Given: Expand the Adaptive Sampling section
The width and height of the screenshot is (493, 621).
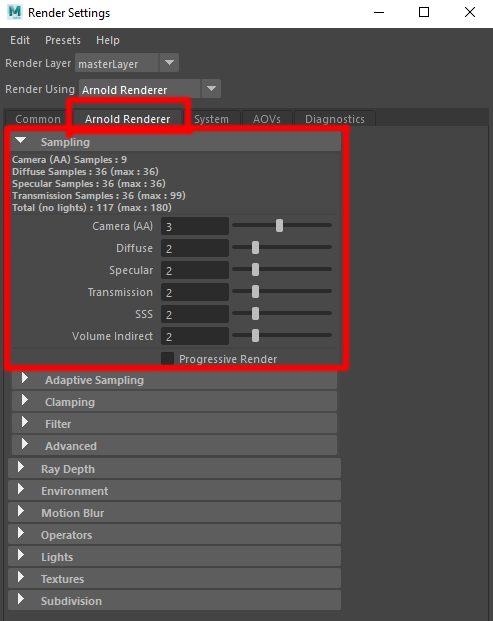Looking at the screenshot, I should (x=25, y=378).
